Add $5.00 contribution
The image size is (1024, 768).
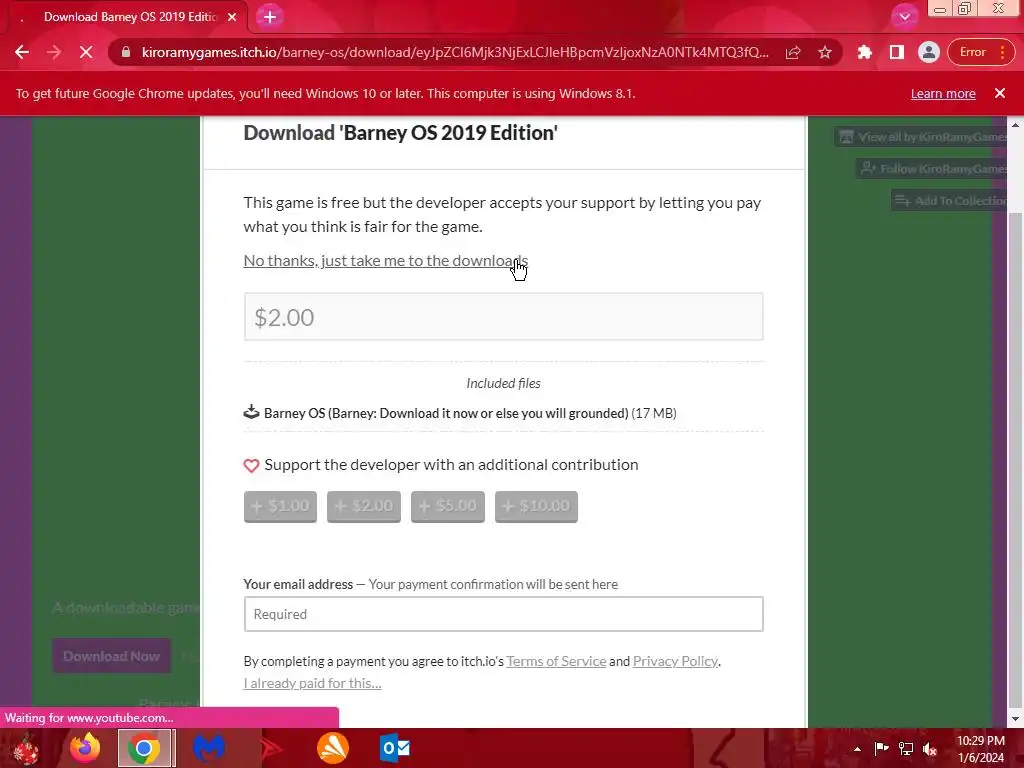tap(448, 506)
